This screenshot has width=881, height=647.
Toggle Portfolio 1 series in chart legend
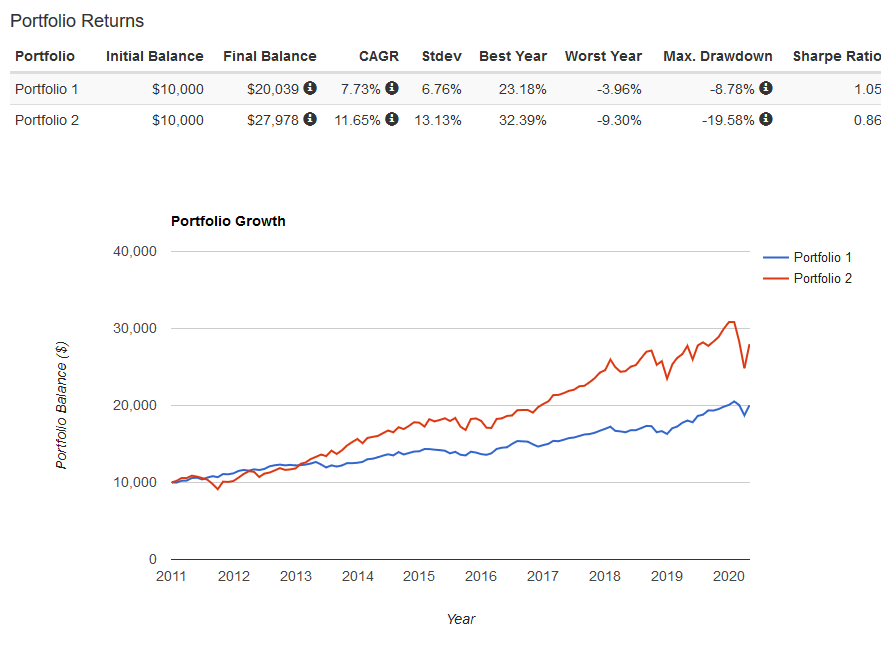(822, 258)
